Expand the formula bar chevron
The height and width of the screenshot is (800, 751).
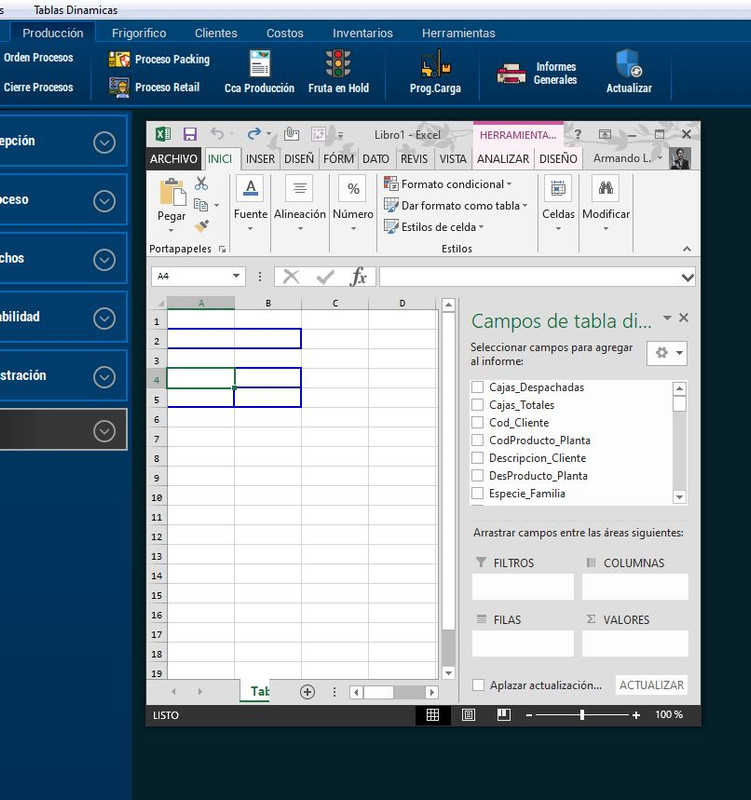point(687,278)
